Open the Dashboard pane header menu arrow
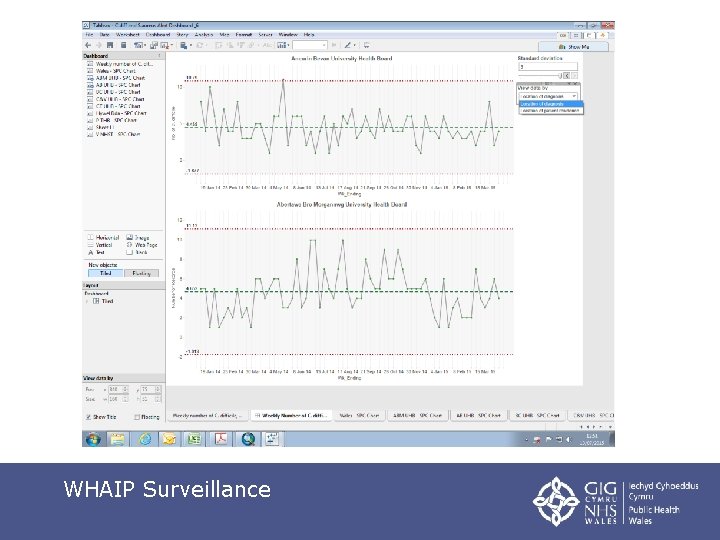The image size is (720, 540). click(159, 56)
